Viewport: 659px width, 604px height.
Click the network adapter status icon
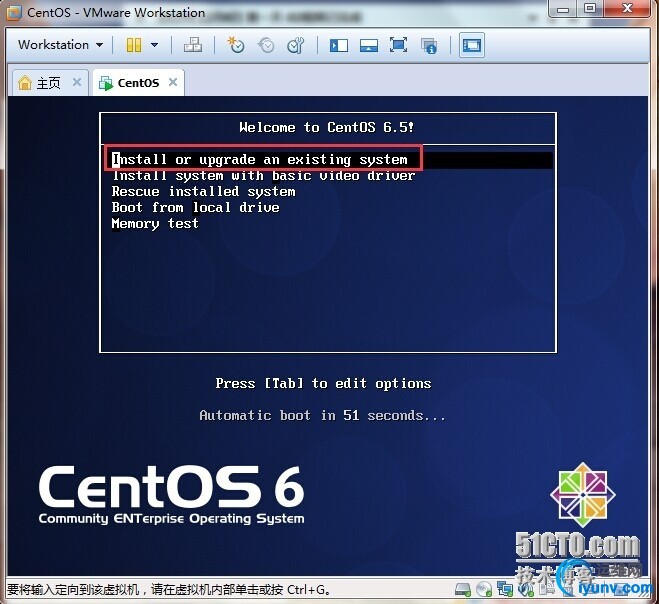(504, 590)
